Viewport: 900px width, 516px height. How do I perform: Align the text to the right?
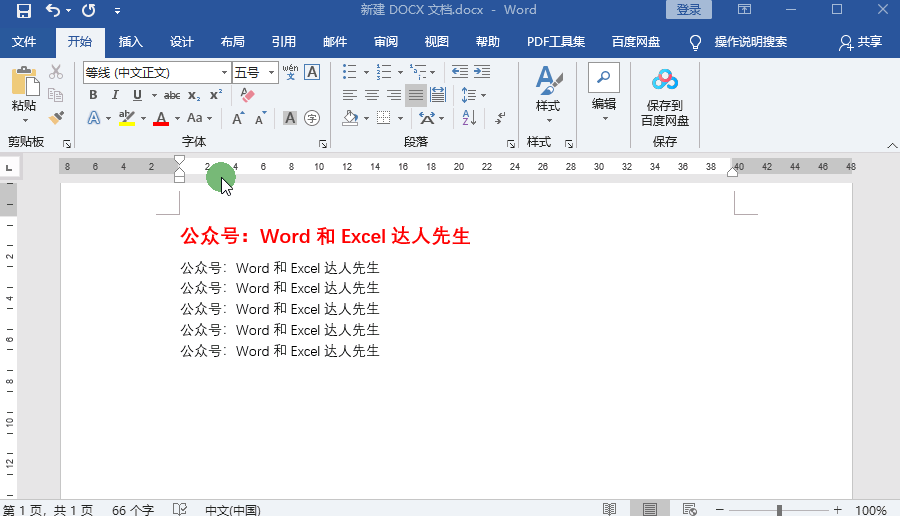coord(394,95)
